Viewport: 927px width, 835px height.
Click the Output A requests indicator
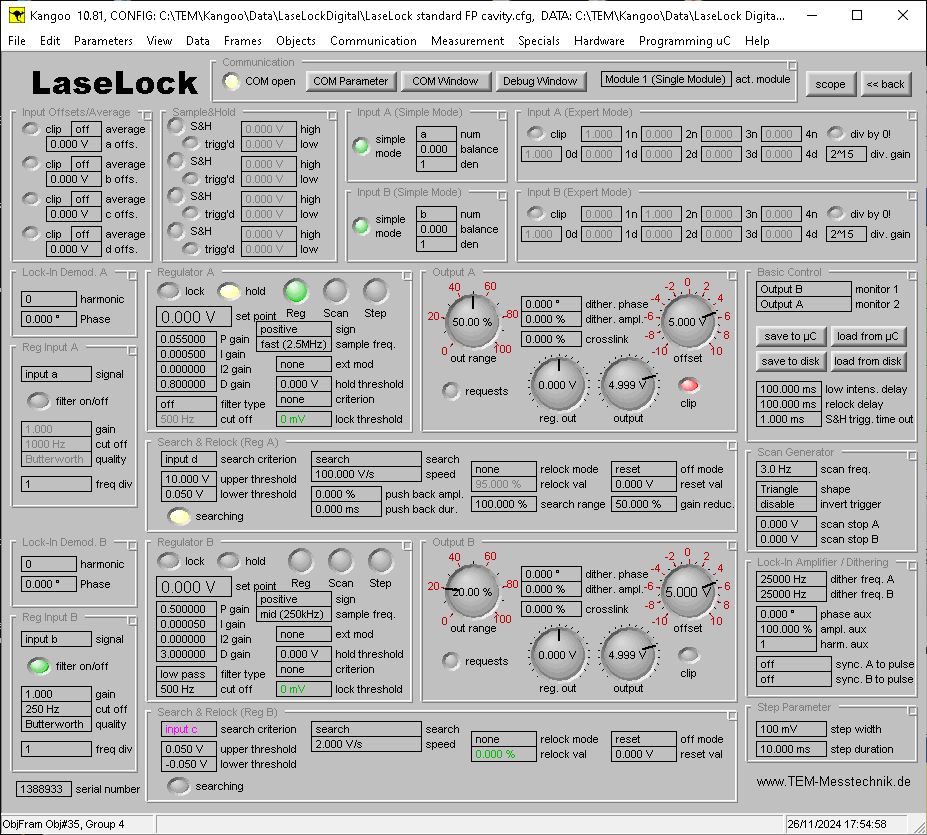coord(452,391)
